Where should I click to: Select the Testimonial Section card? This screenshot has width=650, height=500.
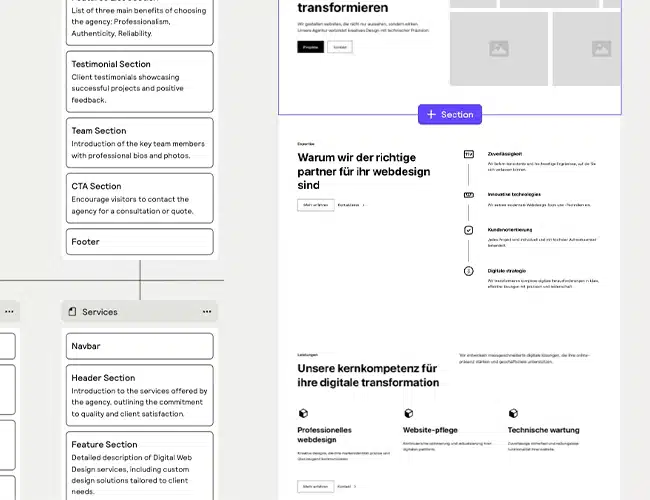(140, 82)
